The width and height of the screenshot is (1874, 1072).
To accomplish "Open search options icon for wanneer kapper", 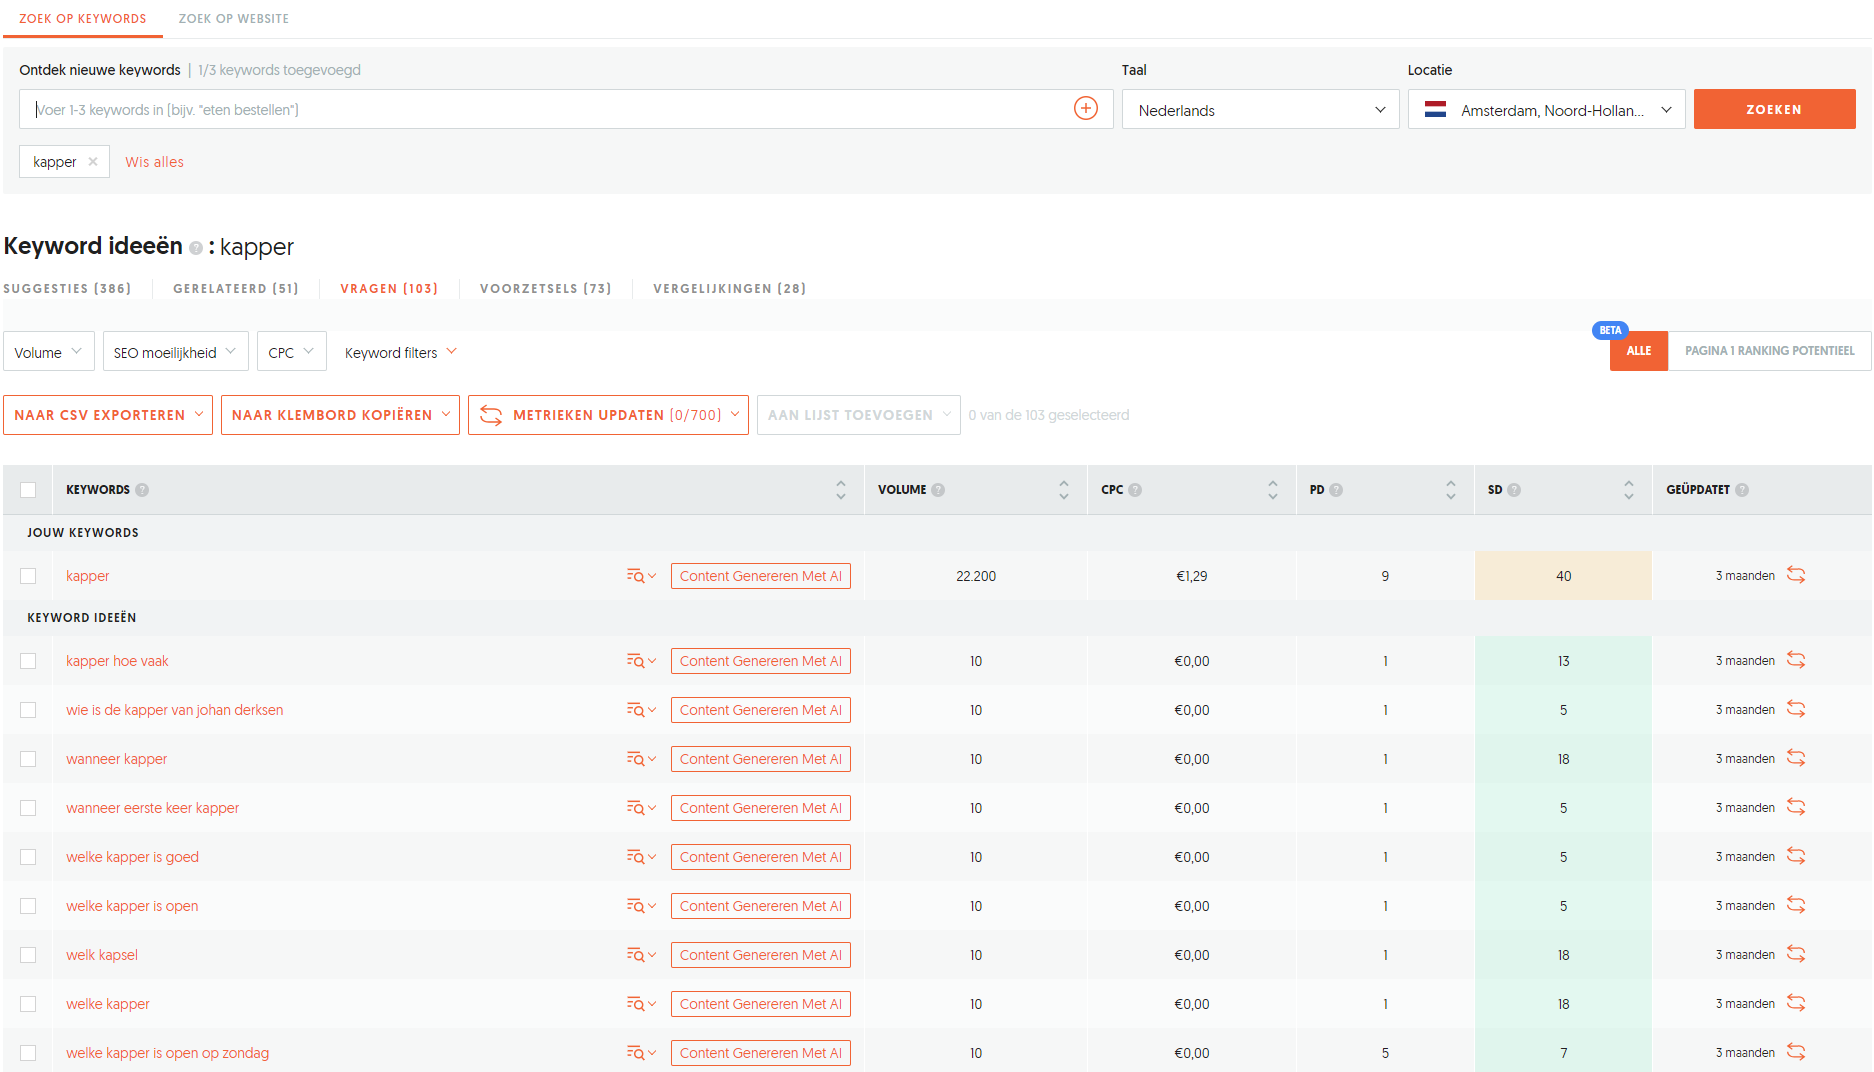I will coord(641,759).
